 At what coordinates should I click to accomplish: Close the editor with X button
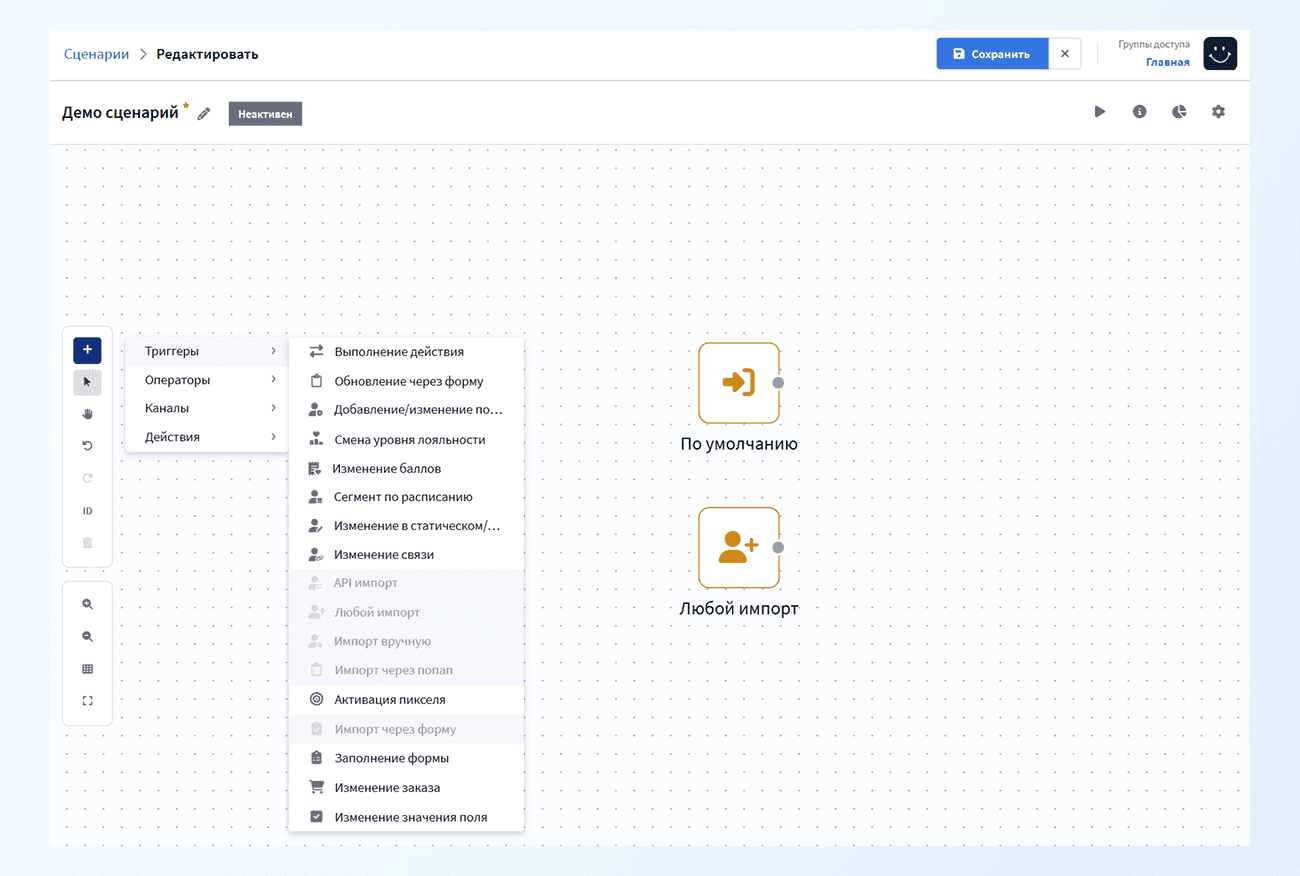1065,54
